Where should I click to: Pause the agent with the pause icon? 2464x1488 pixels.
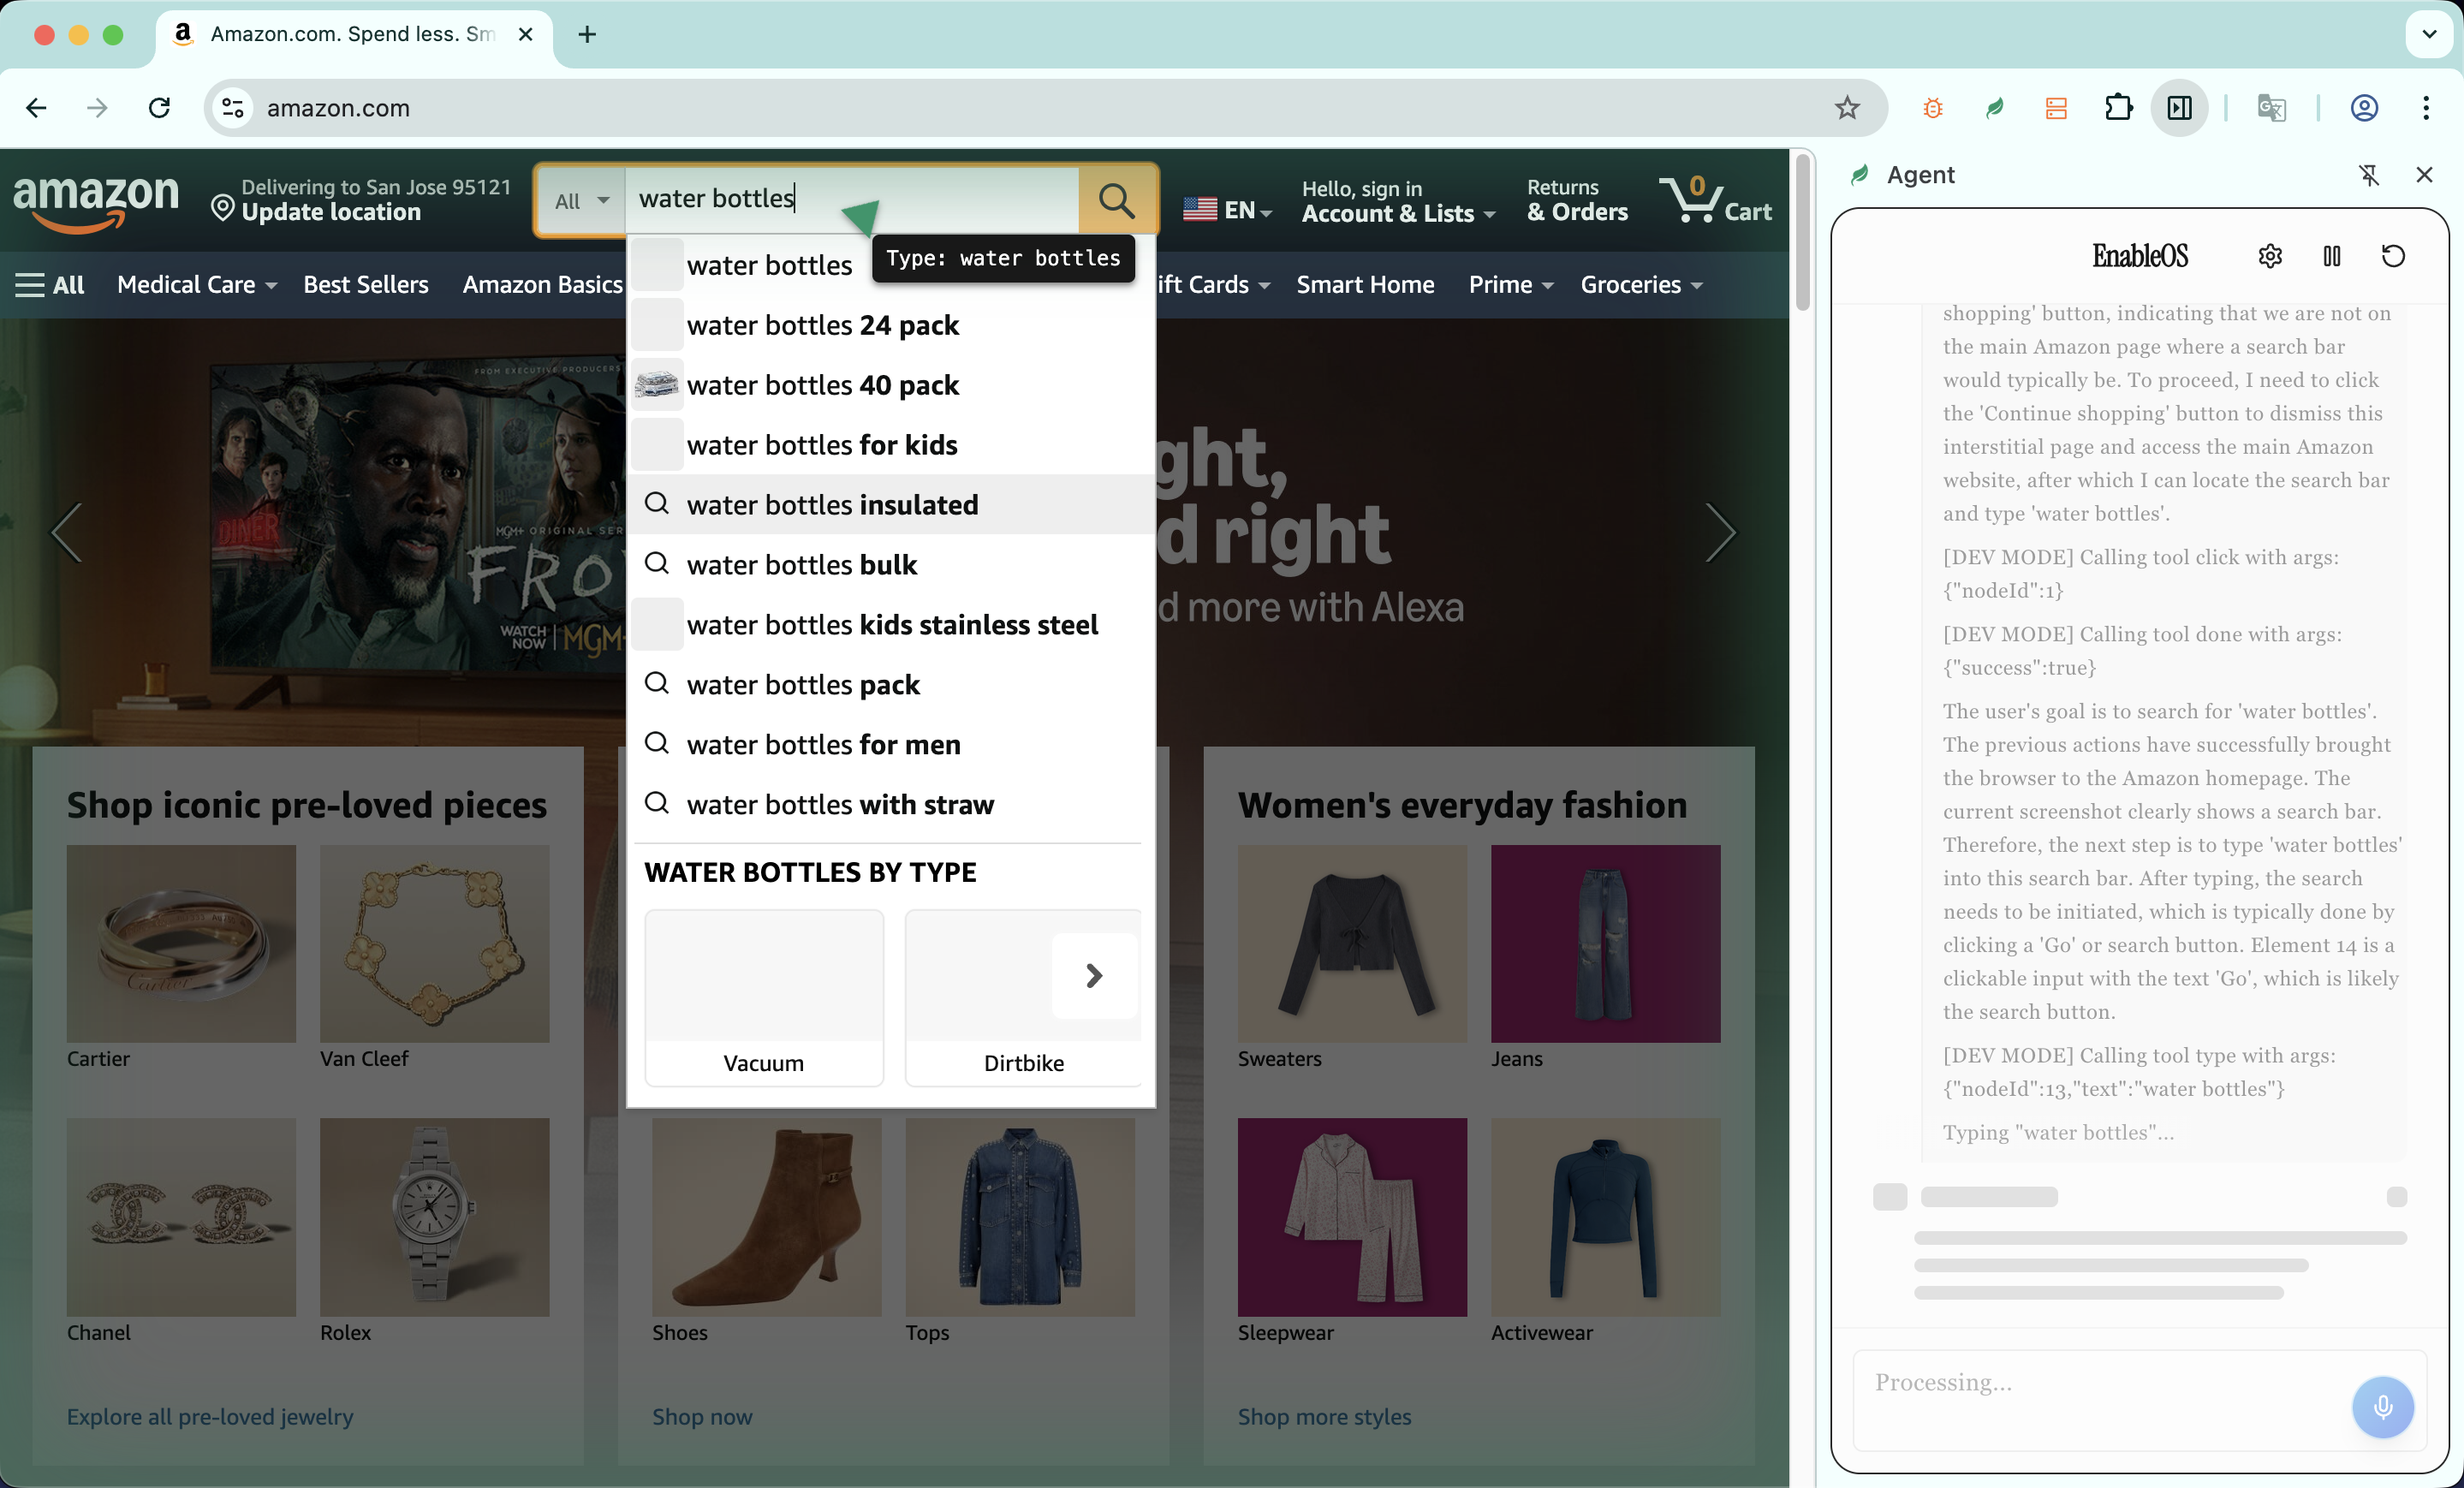(x=2331, y=256)
